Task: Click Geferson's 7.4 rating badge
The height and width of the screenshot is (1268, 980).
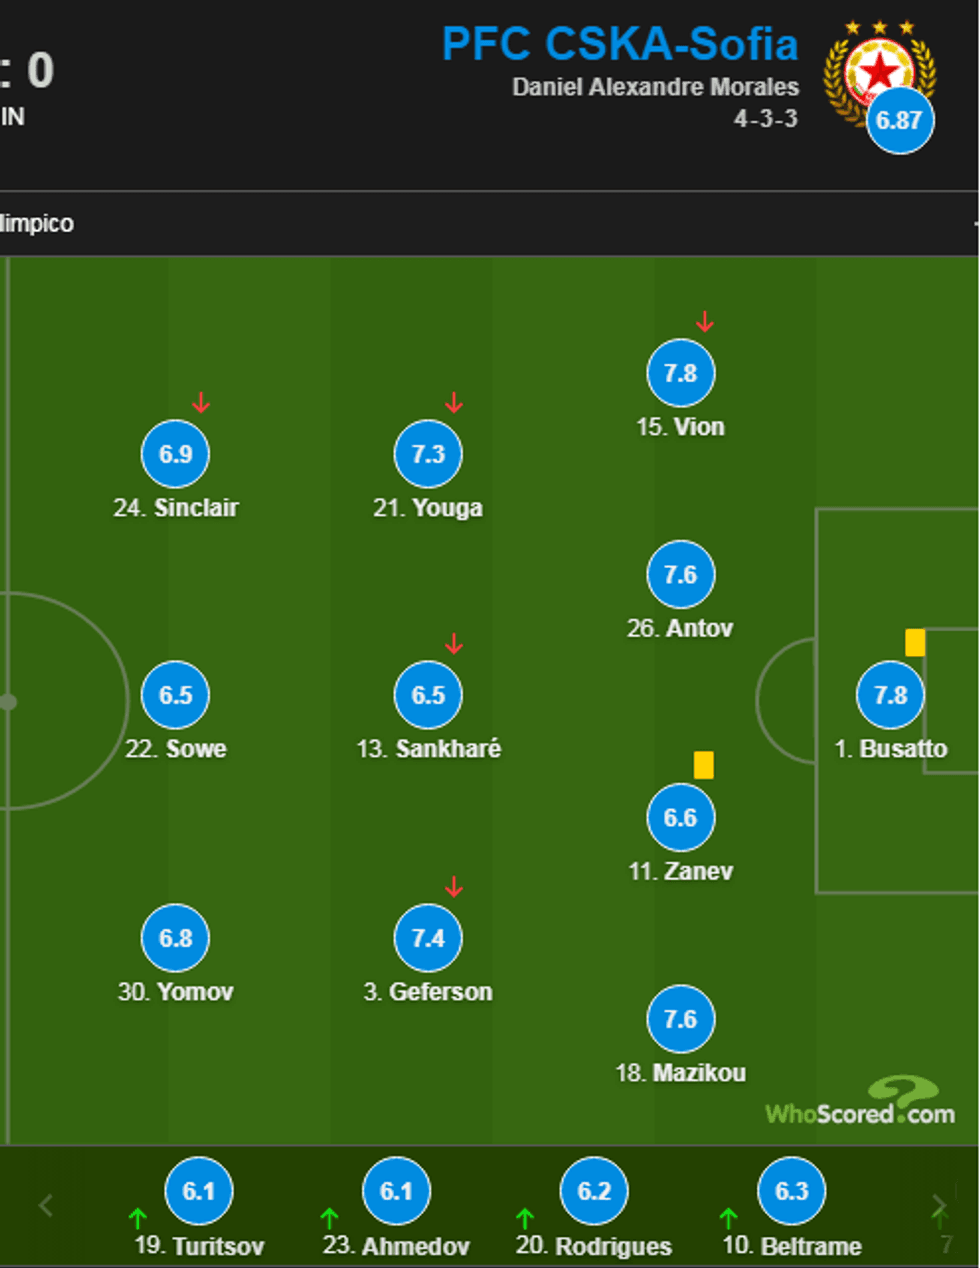Action: (428, 938)
